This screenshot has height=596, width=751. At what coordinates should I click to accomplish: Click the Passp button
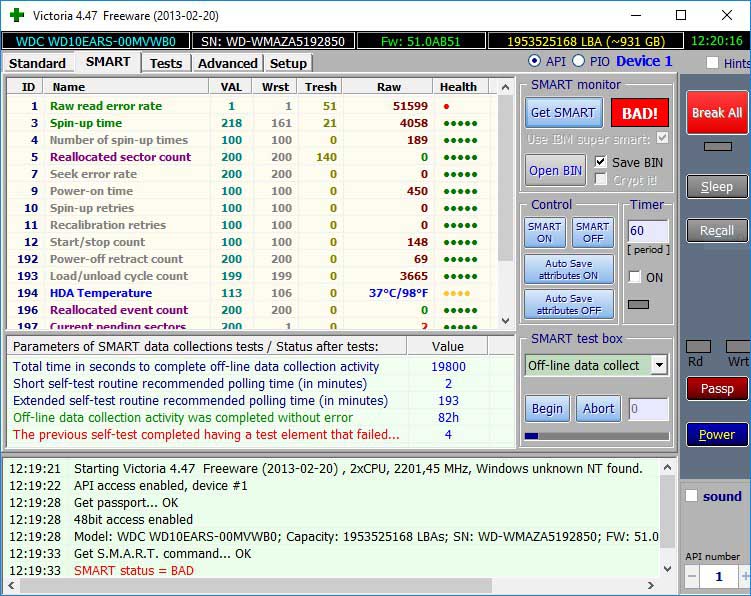717,388
